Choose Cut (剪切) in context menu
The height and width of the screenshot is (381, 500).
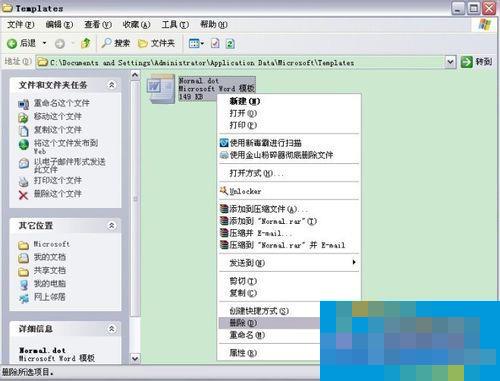[x=289, y=281]
